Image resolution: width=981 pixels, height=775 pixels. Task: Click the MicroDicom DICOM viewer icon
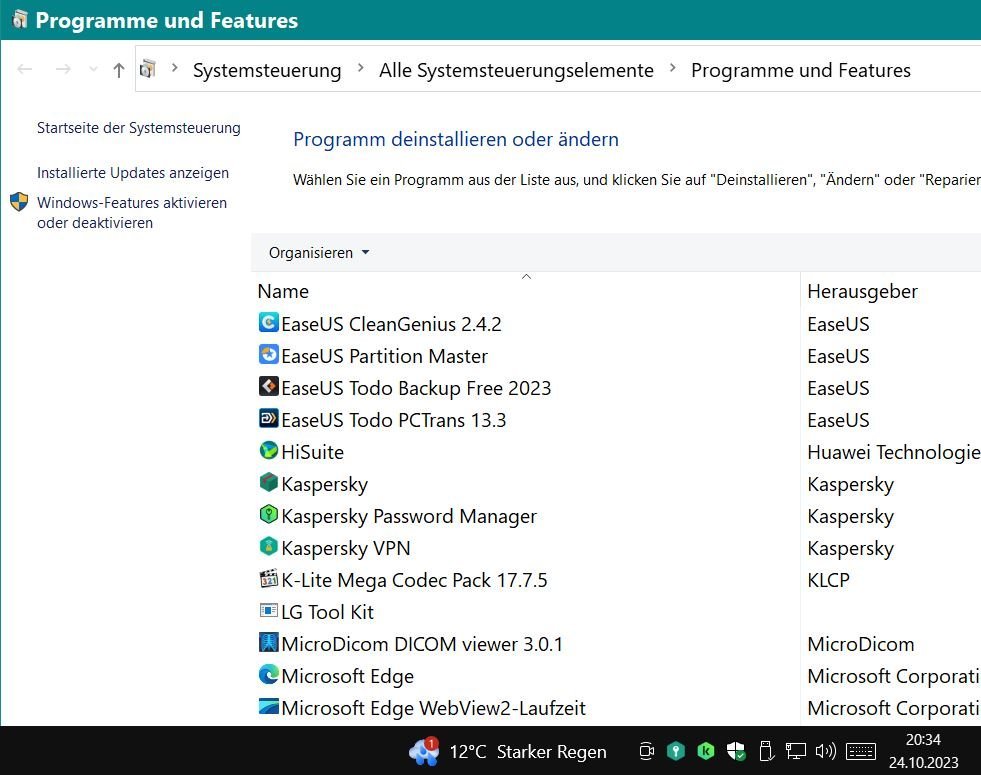click(x=268, y=643)
